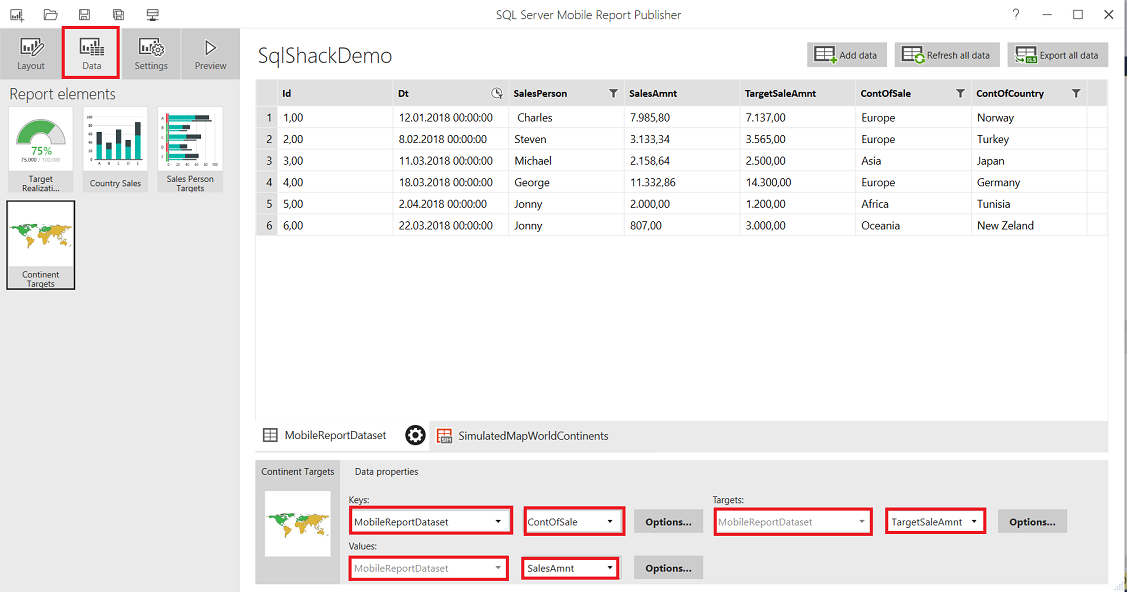Open help via the question mark icon
This screenshot has width=1127, height=592.
pyautogui.click(x=1016, y=14)
